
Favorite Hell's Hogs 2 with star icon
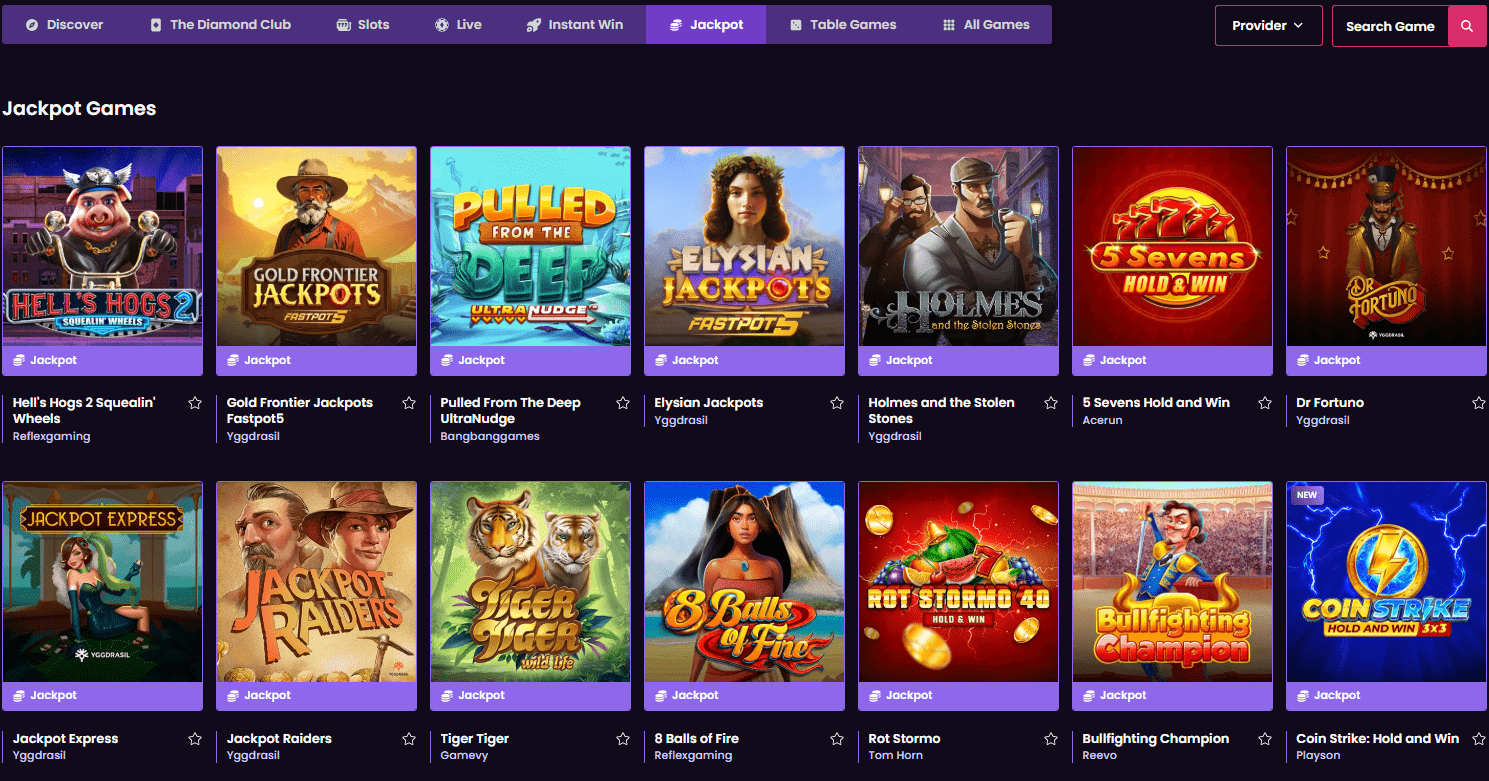[x=195, y=403]
